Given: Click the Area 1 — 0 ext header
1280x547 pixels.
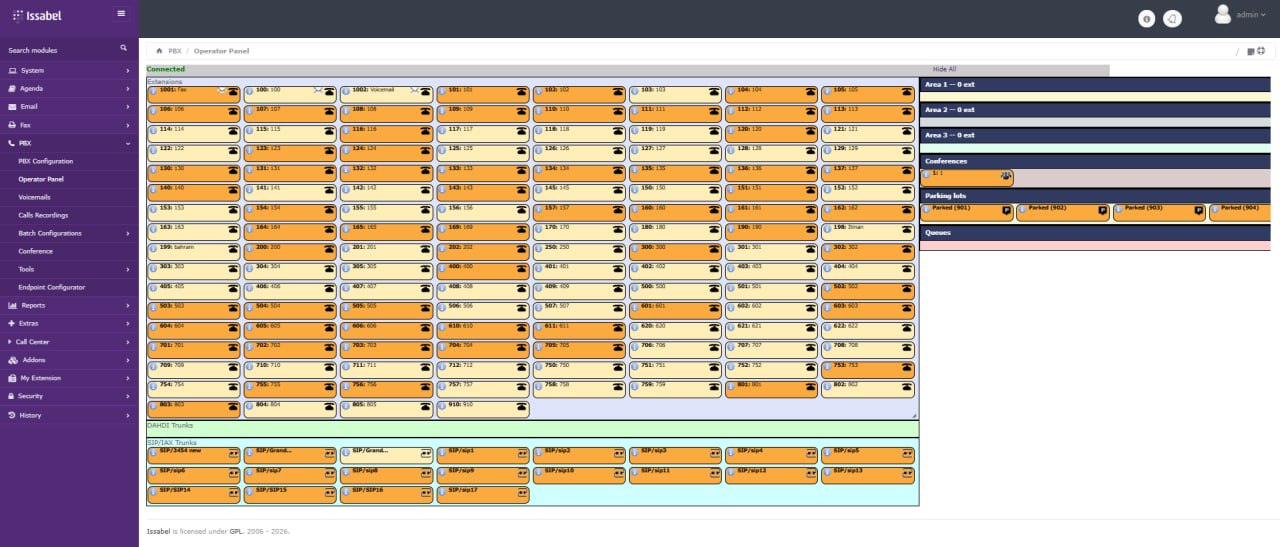Looking at the screenshot, I should 1095,85.
